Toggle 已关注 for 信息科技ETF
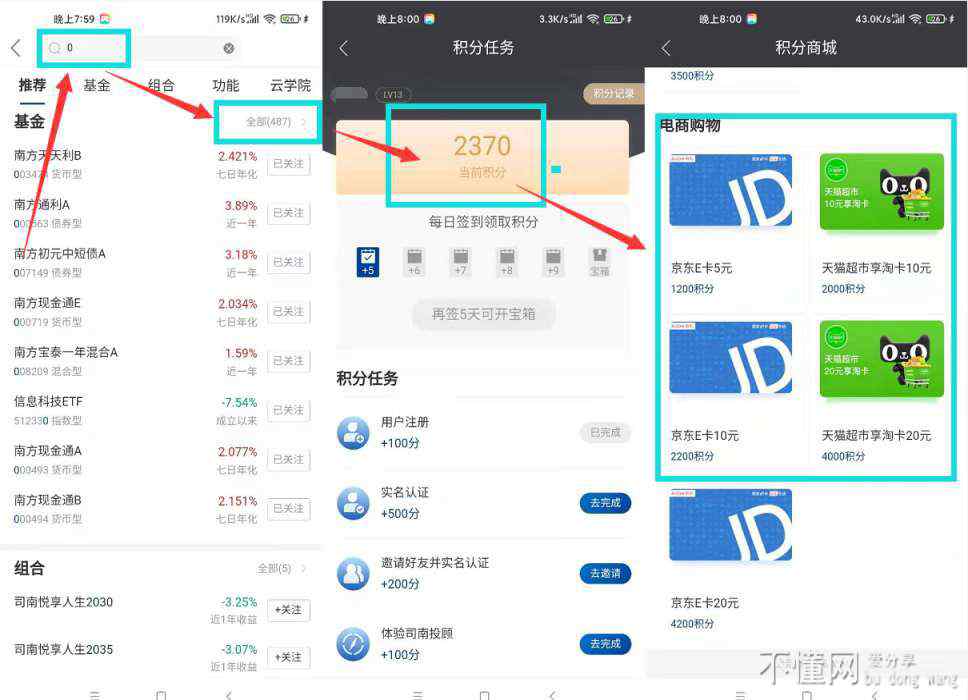968x700 pixels. [288, 410]
